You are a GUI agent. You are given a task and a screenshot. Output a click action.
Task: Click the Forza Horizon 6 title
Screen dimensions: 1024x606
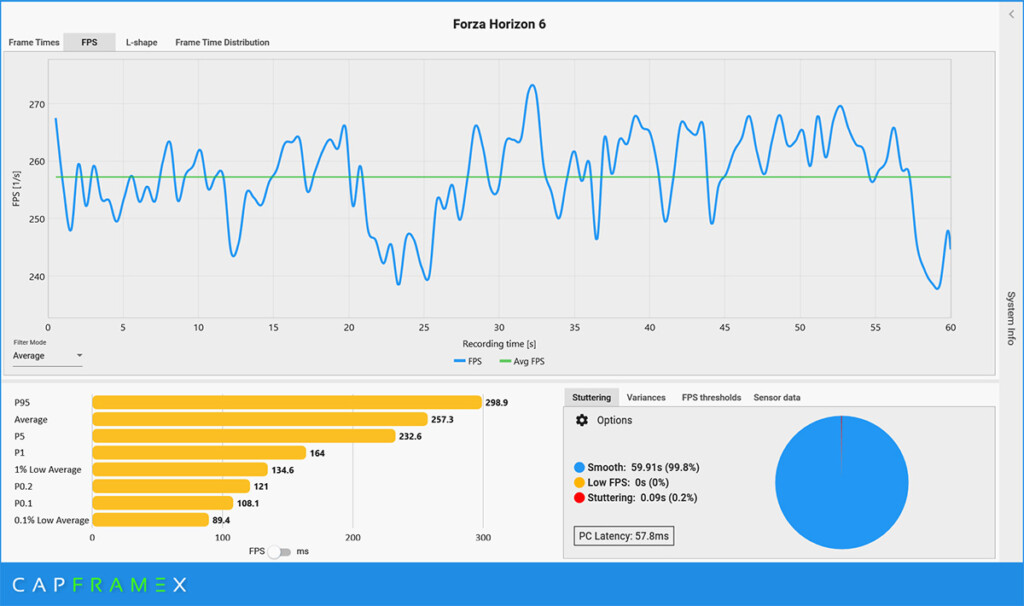499,24
